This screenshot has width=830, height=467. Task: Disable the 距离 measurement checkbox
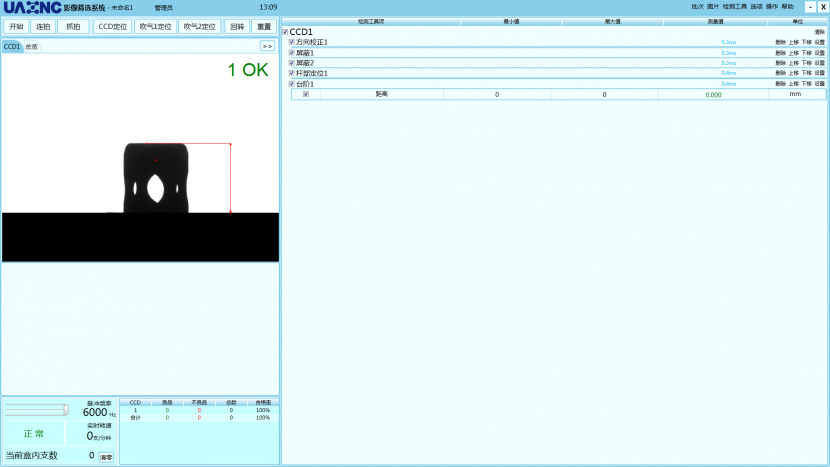click(x=306, y=94)
